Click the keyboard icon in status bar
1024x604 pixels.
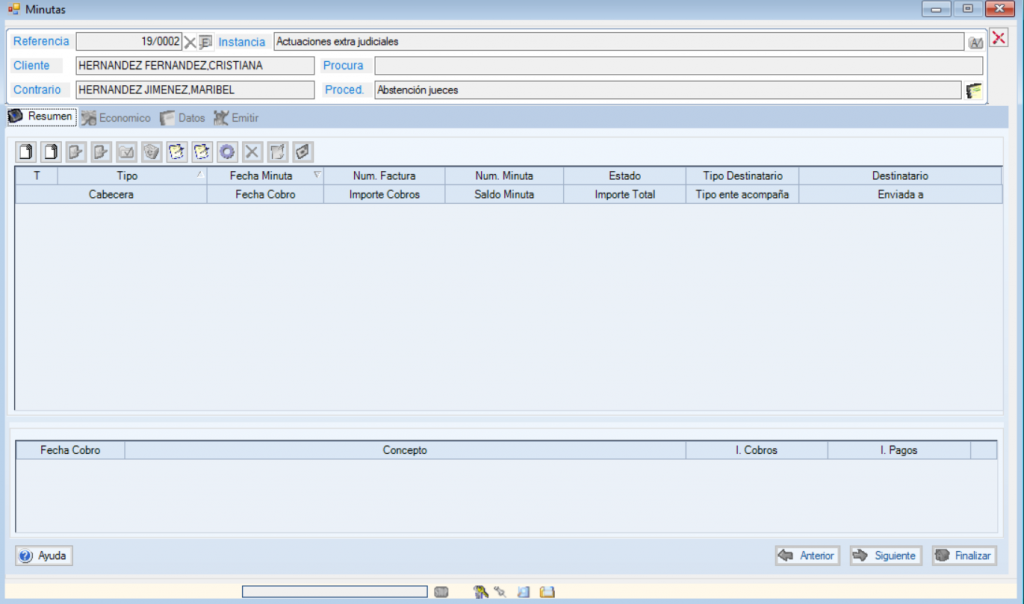tap(441, 592)
